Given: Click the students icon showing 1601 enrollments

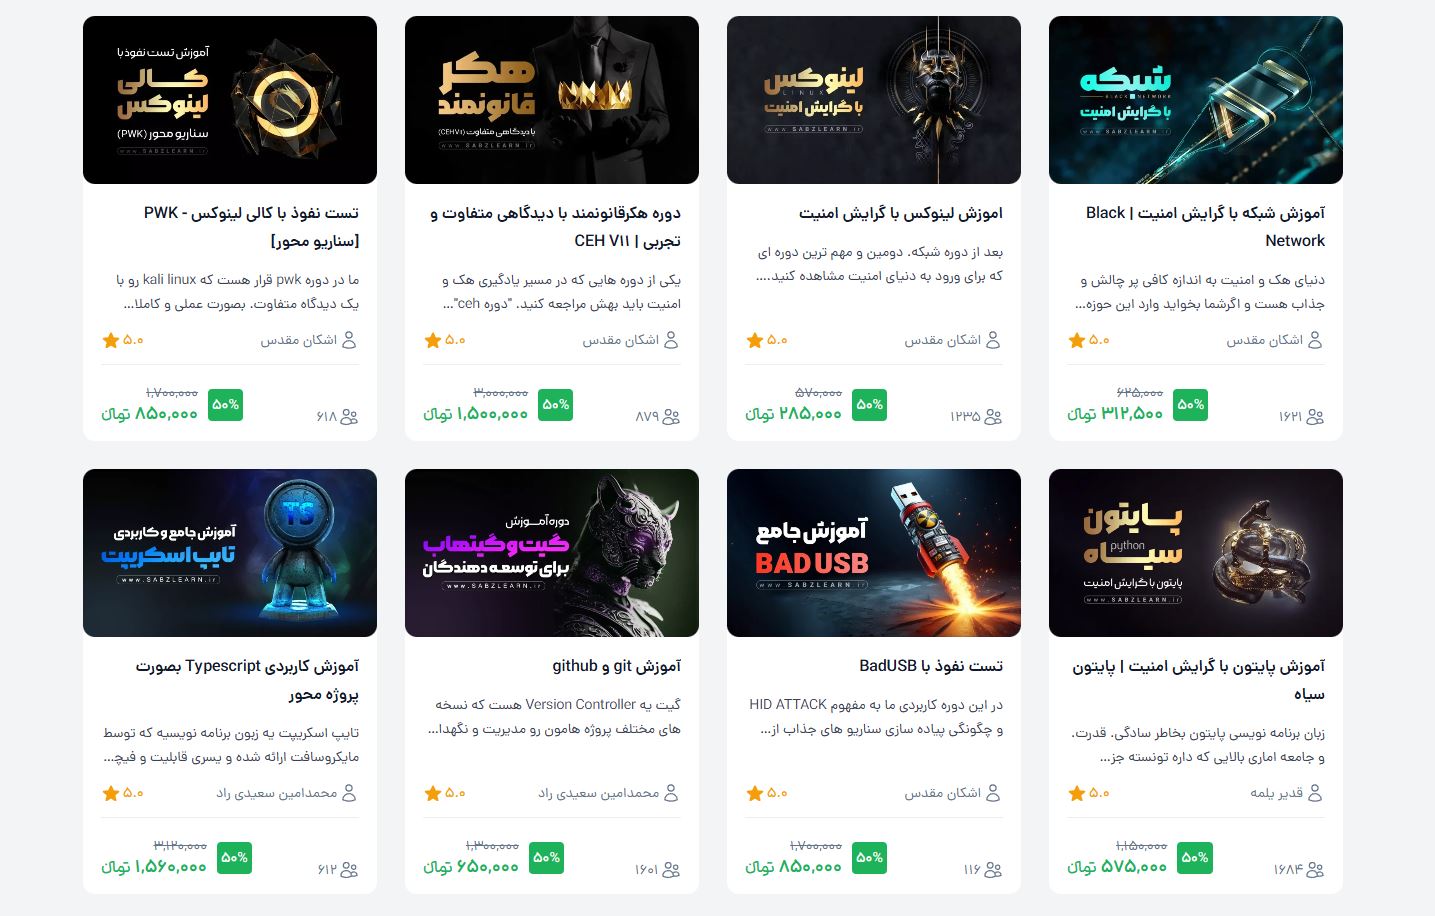Looking at the screenshot, I should click(x=672, y=870).
